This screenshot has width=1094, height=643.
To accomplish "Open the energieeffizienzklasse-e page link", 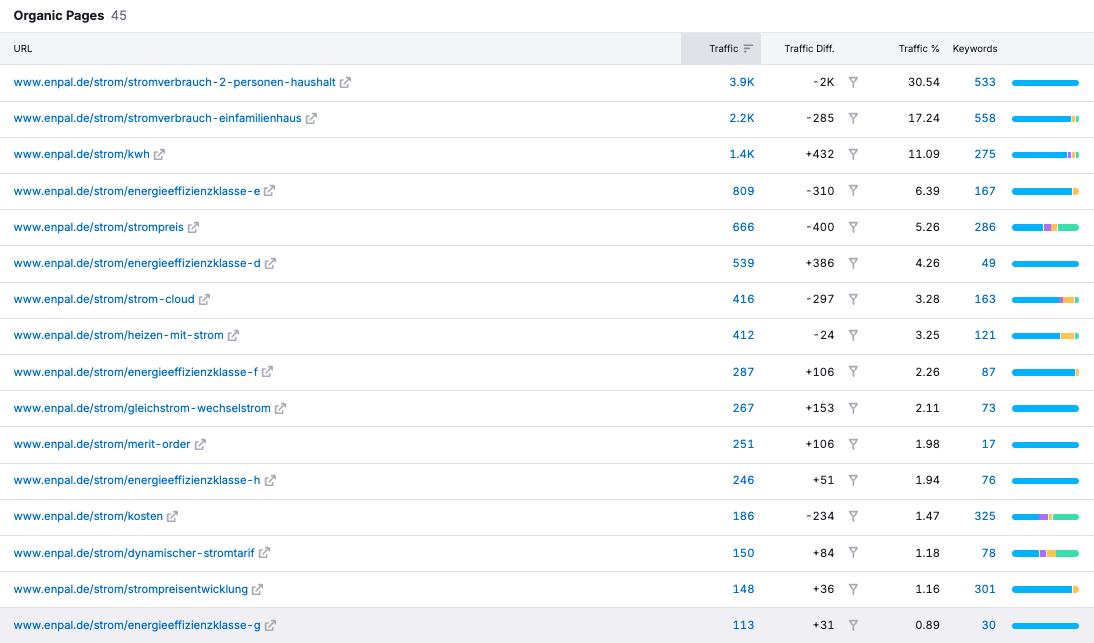I will [x=136, y=191].
